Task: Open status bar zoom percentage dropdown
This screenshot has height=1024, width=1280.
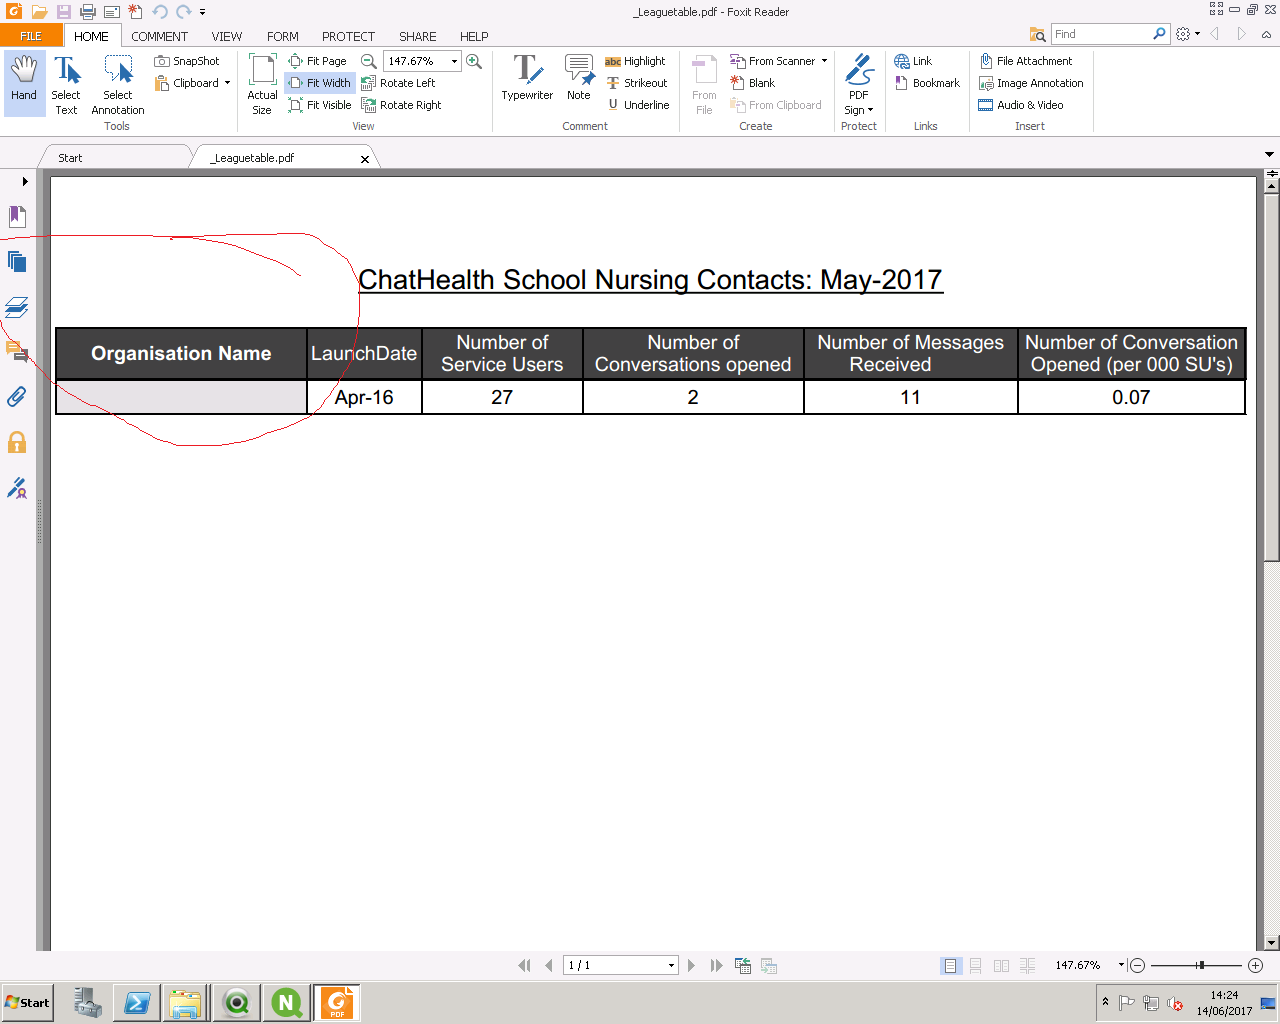Action: (1121, 965)
